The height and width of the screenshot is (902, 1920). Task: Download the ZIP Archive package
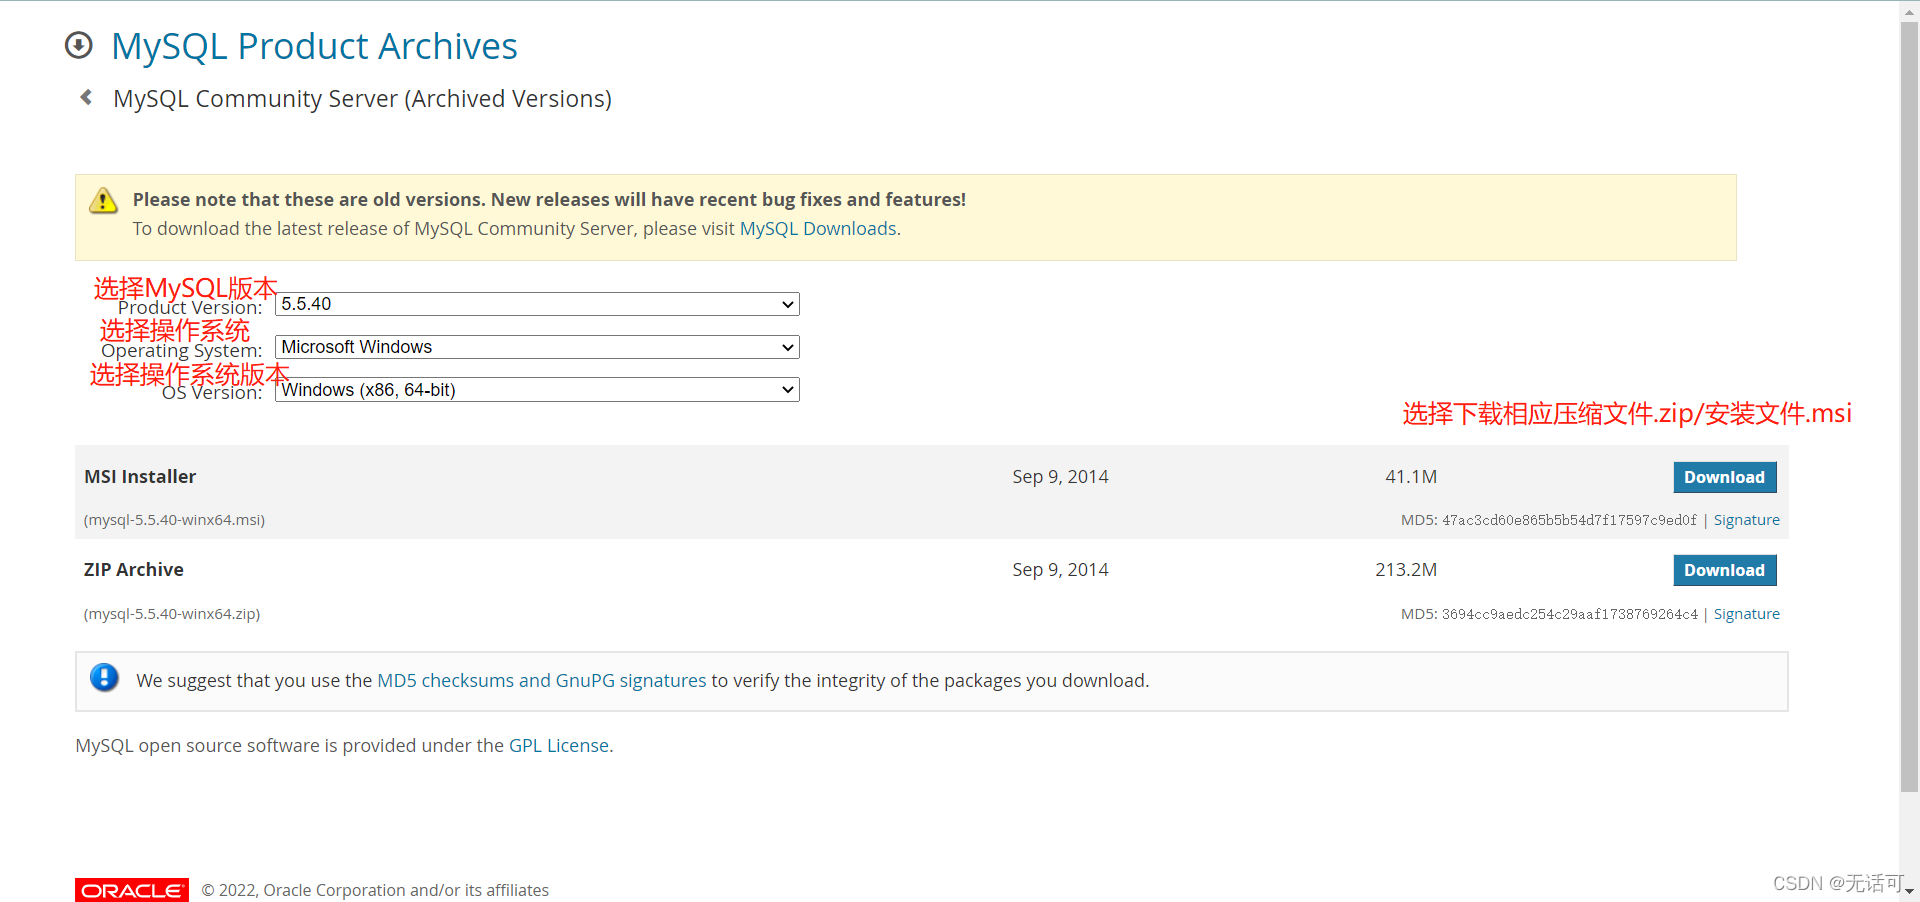pyautogui.click(x=1725, y=570)
